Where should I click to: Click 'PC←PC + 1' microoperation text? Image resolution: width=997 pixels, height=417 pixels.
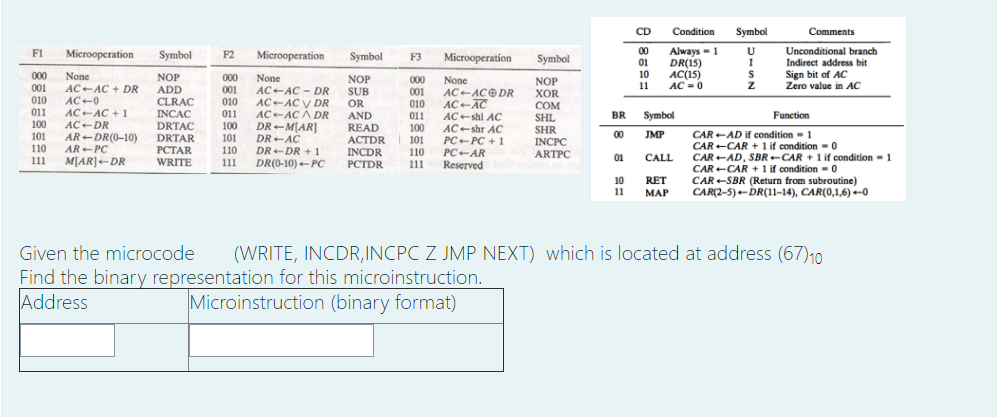coord(473,141)
